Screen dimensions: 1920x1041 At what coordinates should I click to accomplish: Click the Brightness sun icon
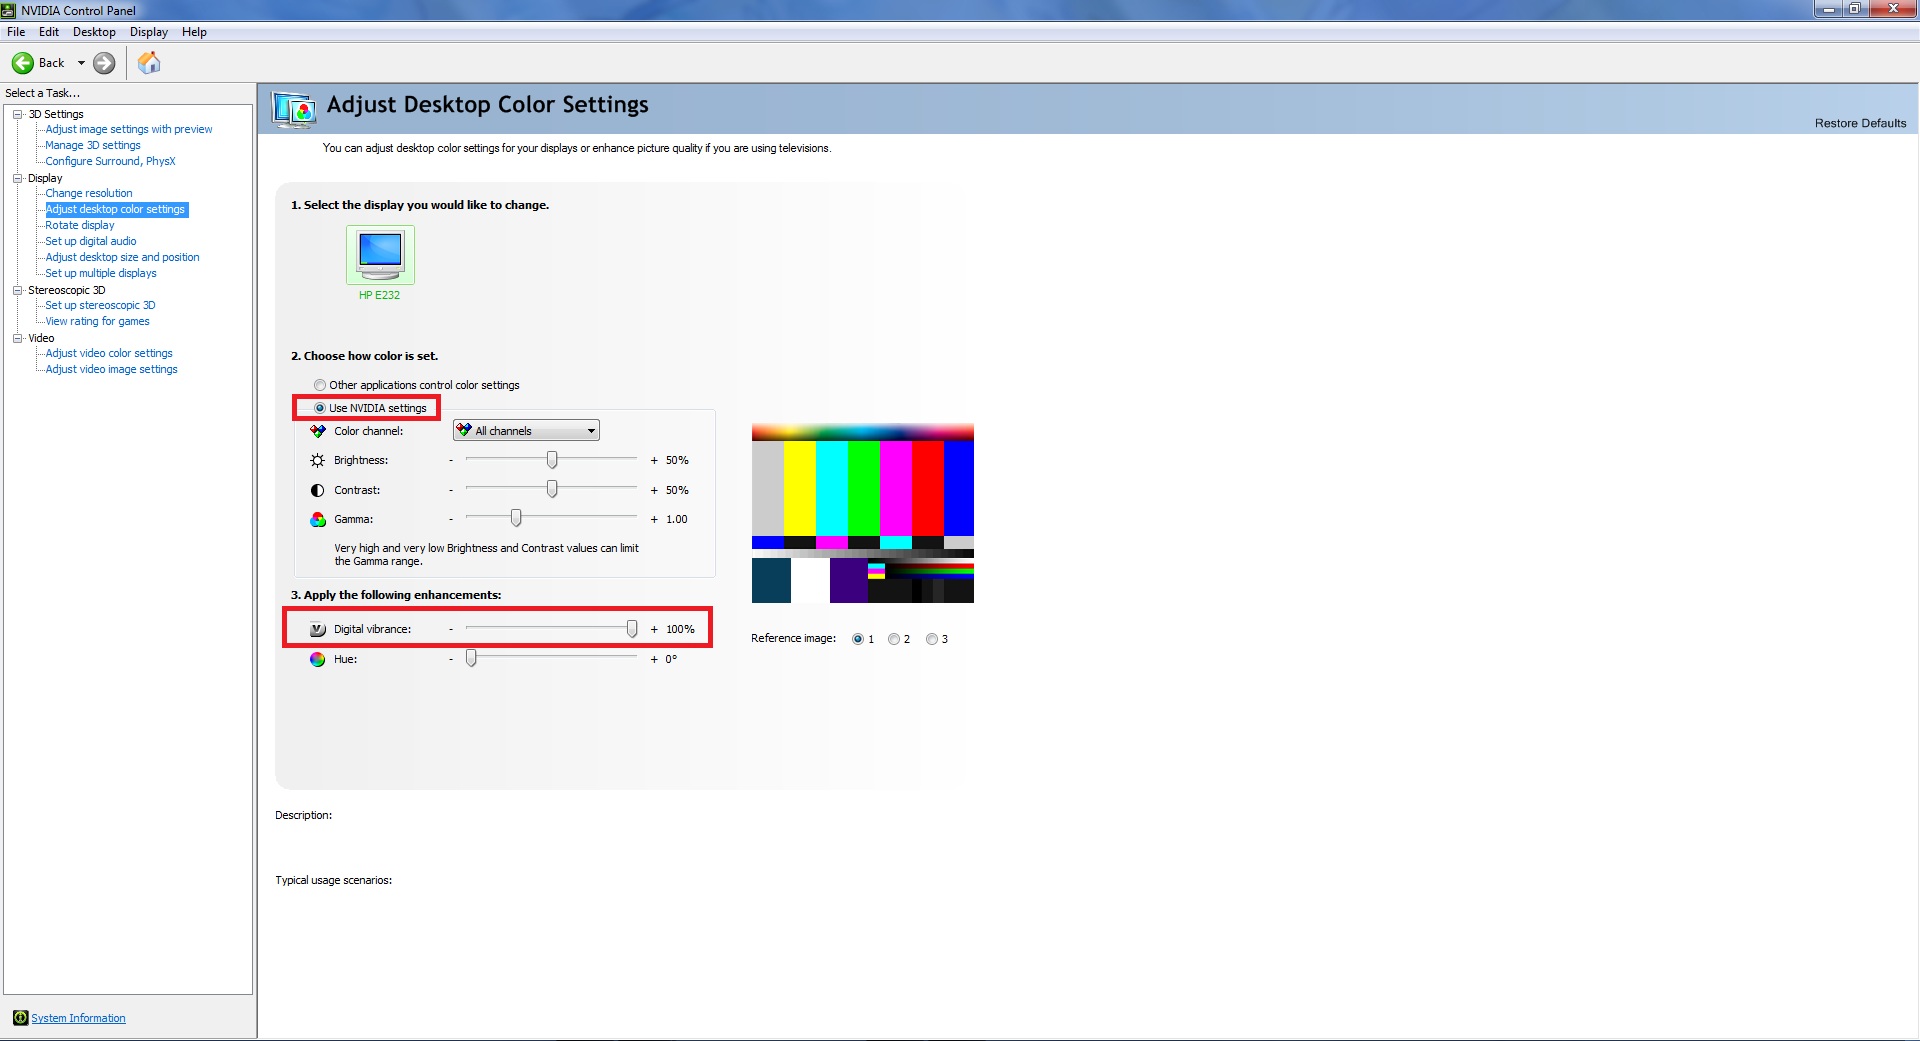317,460
